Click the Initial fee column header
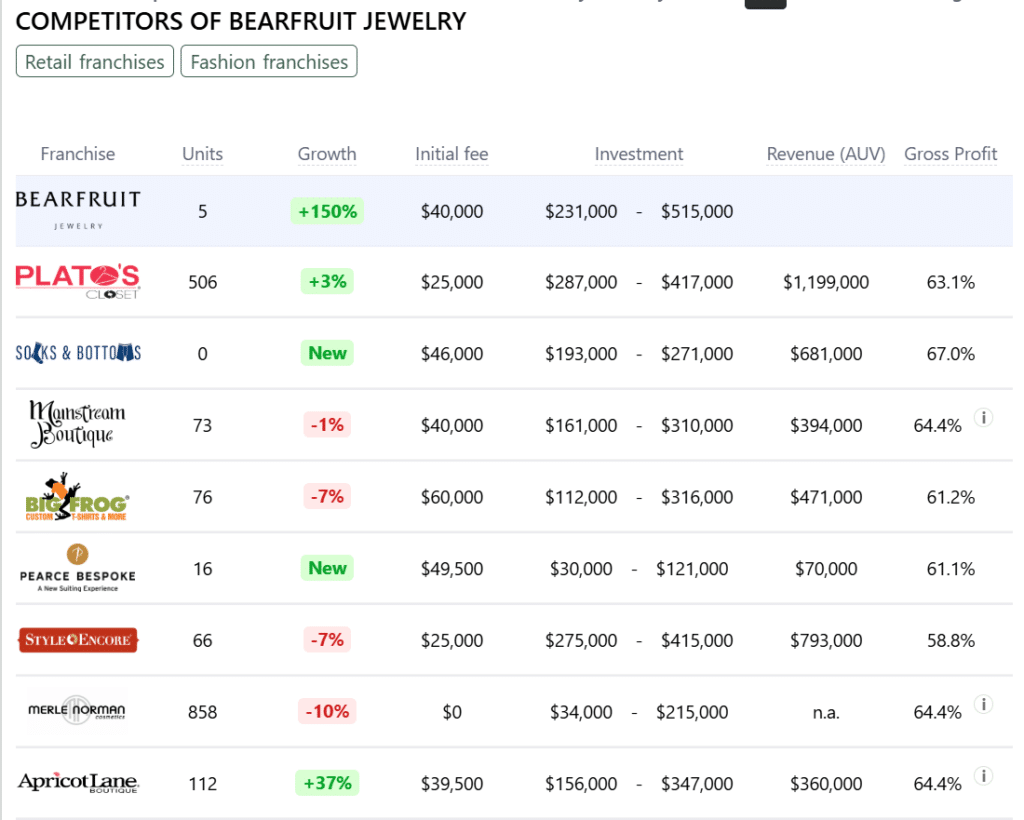 452,154
